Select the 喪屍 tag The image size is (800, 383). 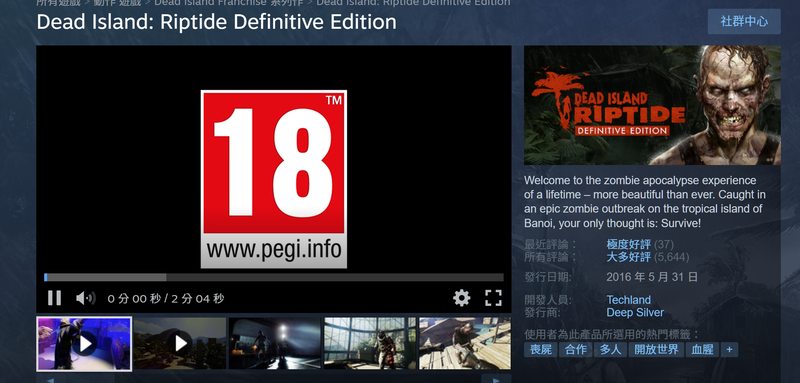click(540, 349)
